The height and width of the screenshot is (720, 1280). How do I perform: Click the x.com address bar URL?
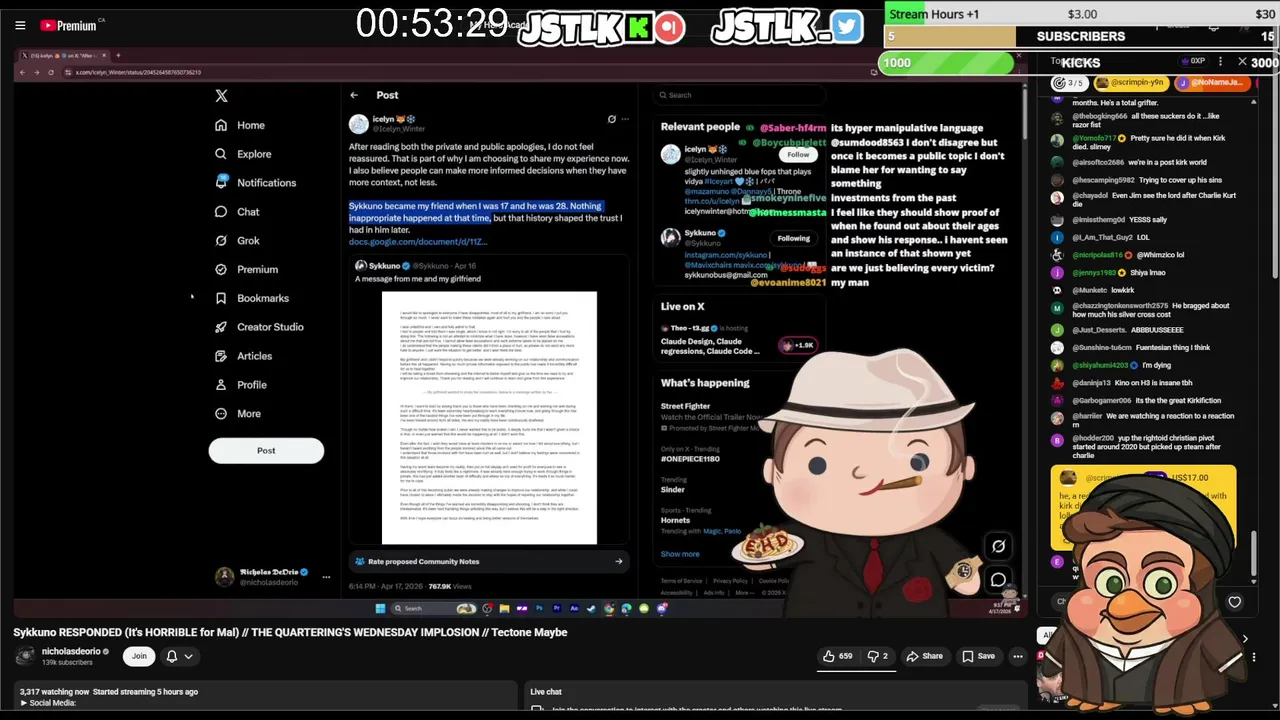[x=139, y=72]
